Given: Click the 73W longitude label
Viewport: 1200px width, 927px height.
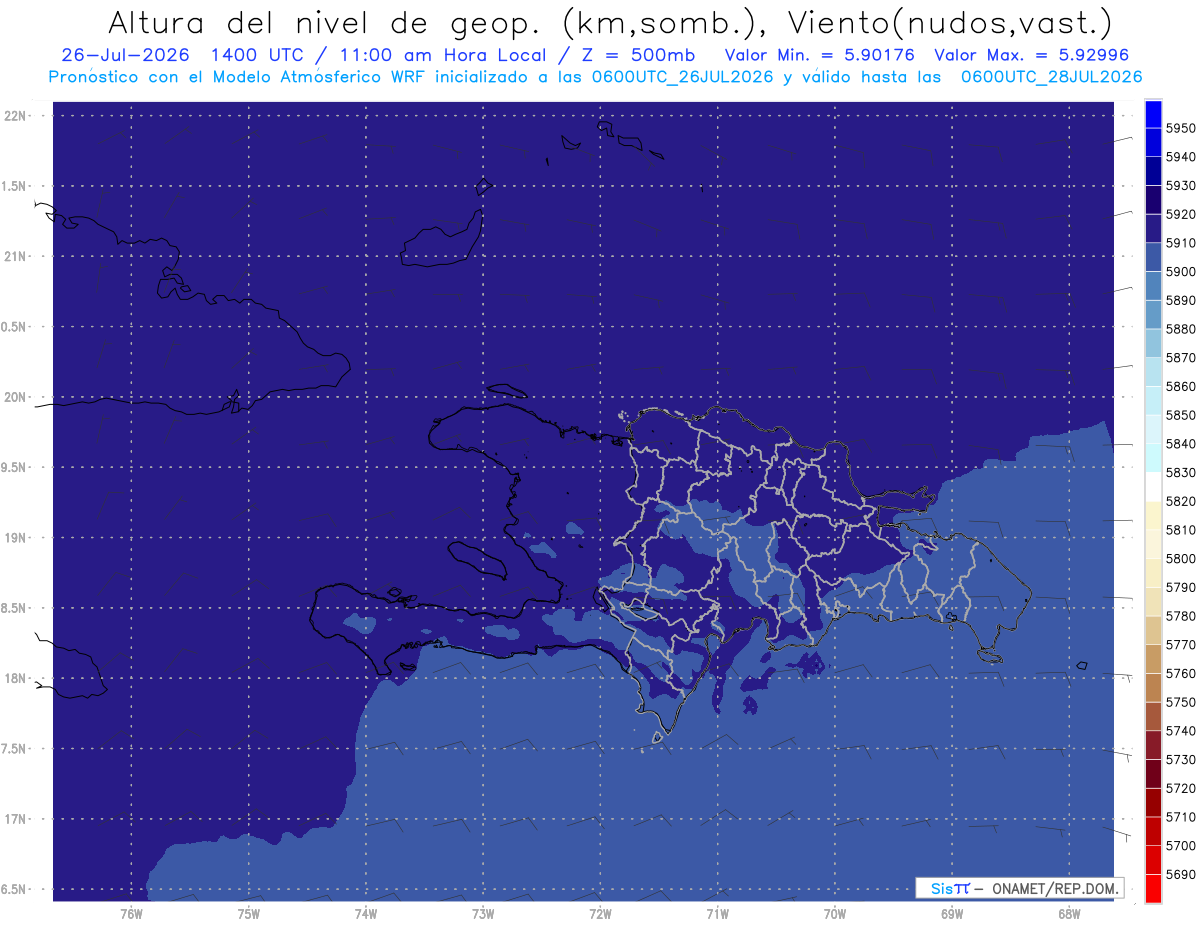Looking at the screenshot, I should [x=483, y=913].
